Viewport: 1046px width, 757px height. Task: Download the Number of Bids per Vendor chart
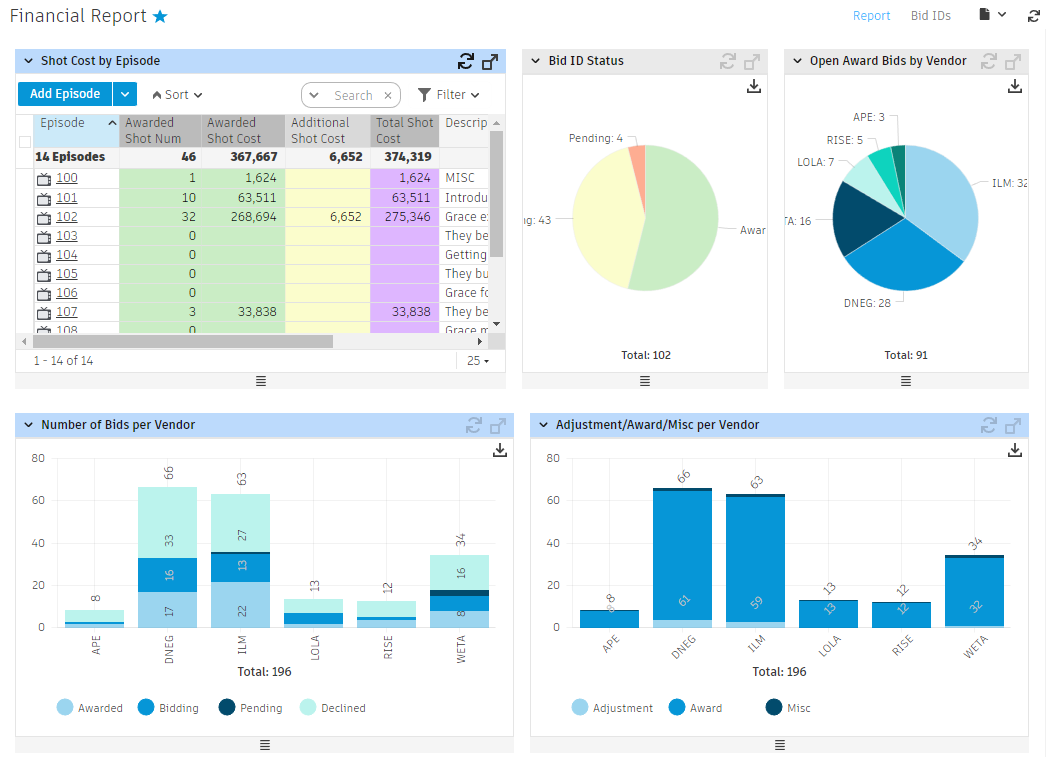click(500, 451)
